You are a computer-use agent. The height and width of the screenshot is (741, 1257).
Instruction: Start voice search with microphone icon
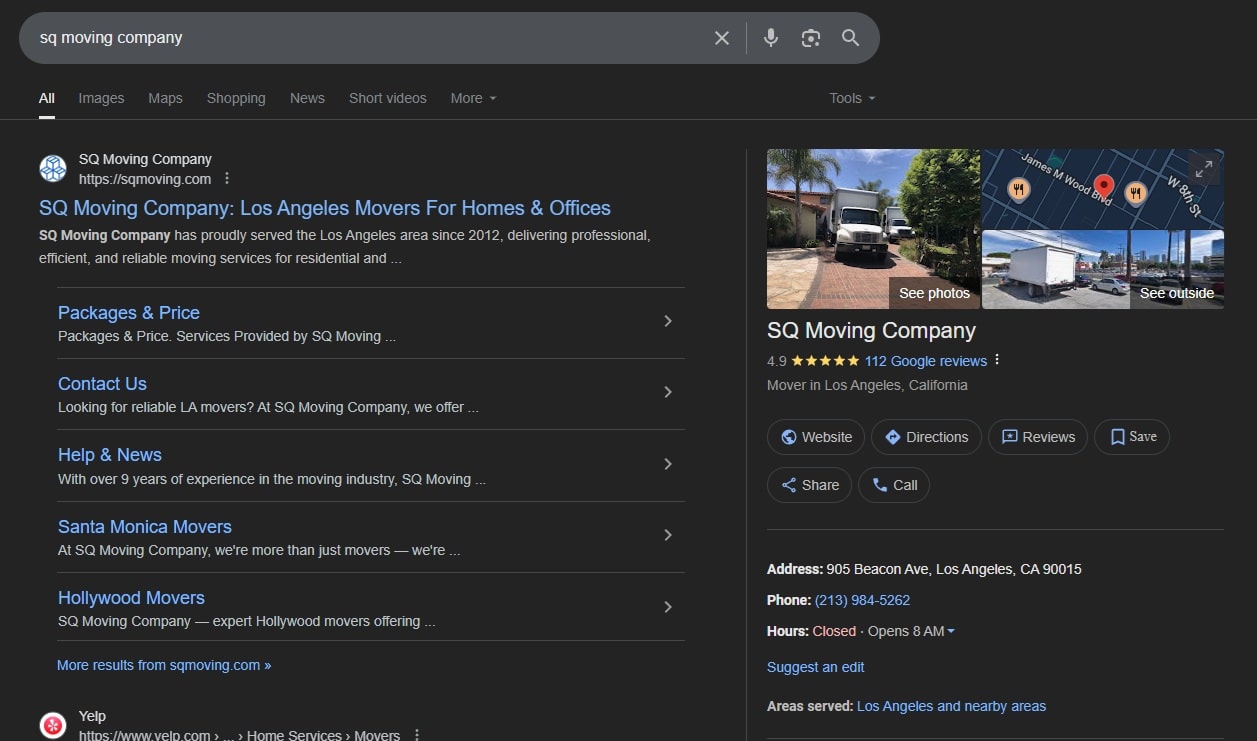coord(771,38)
